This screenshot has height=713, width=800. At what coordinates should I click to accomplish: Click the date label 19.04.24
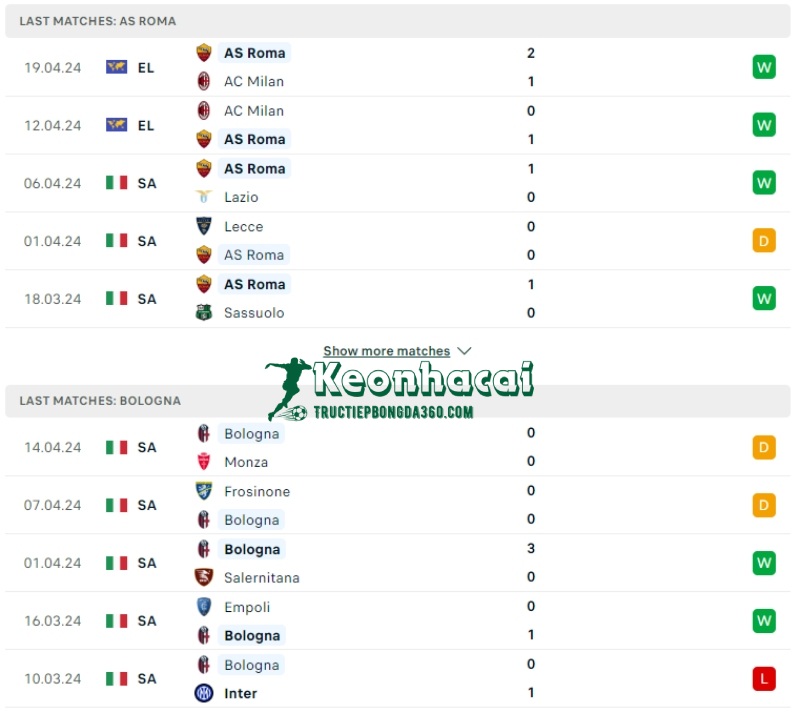tap(52, 67)
